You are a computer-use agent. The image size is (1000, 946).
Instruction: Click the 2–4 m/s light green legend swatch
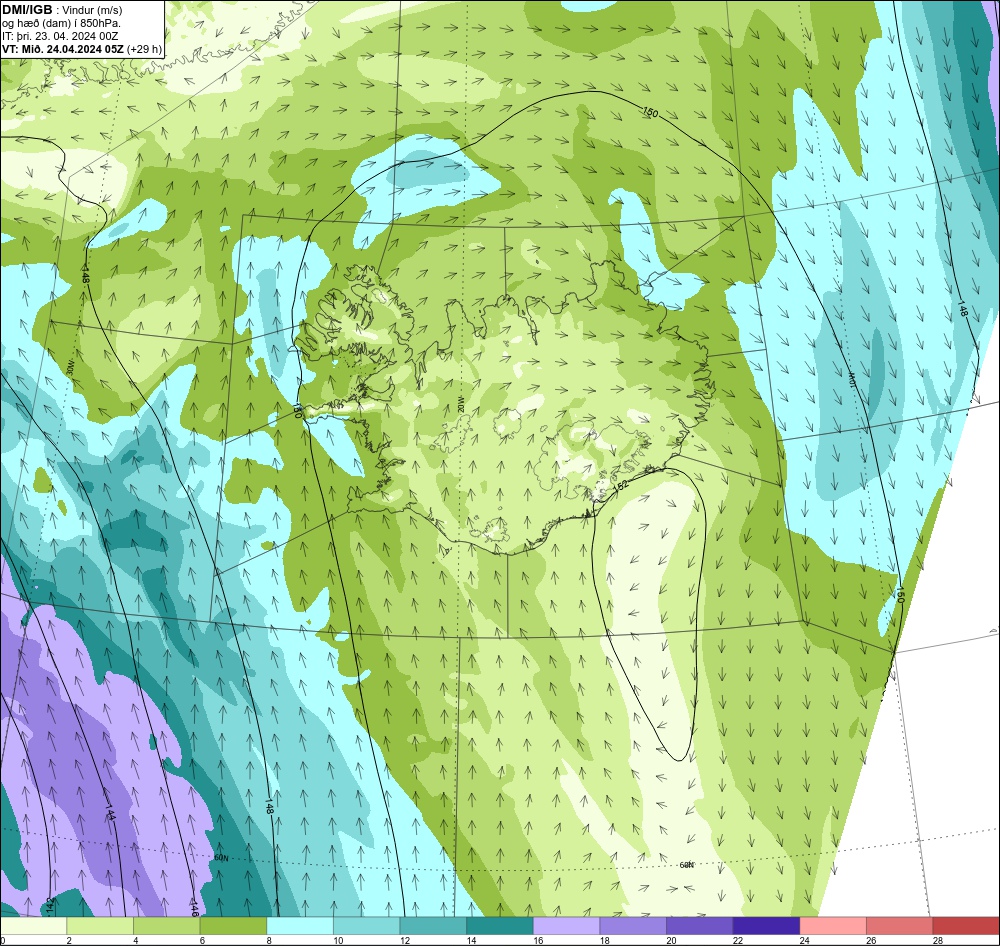coord(100,926)
